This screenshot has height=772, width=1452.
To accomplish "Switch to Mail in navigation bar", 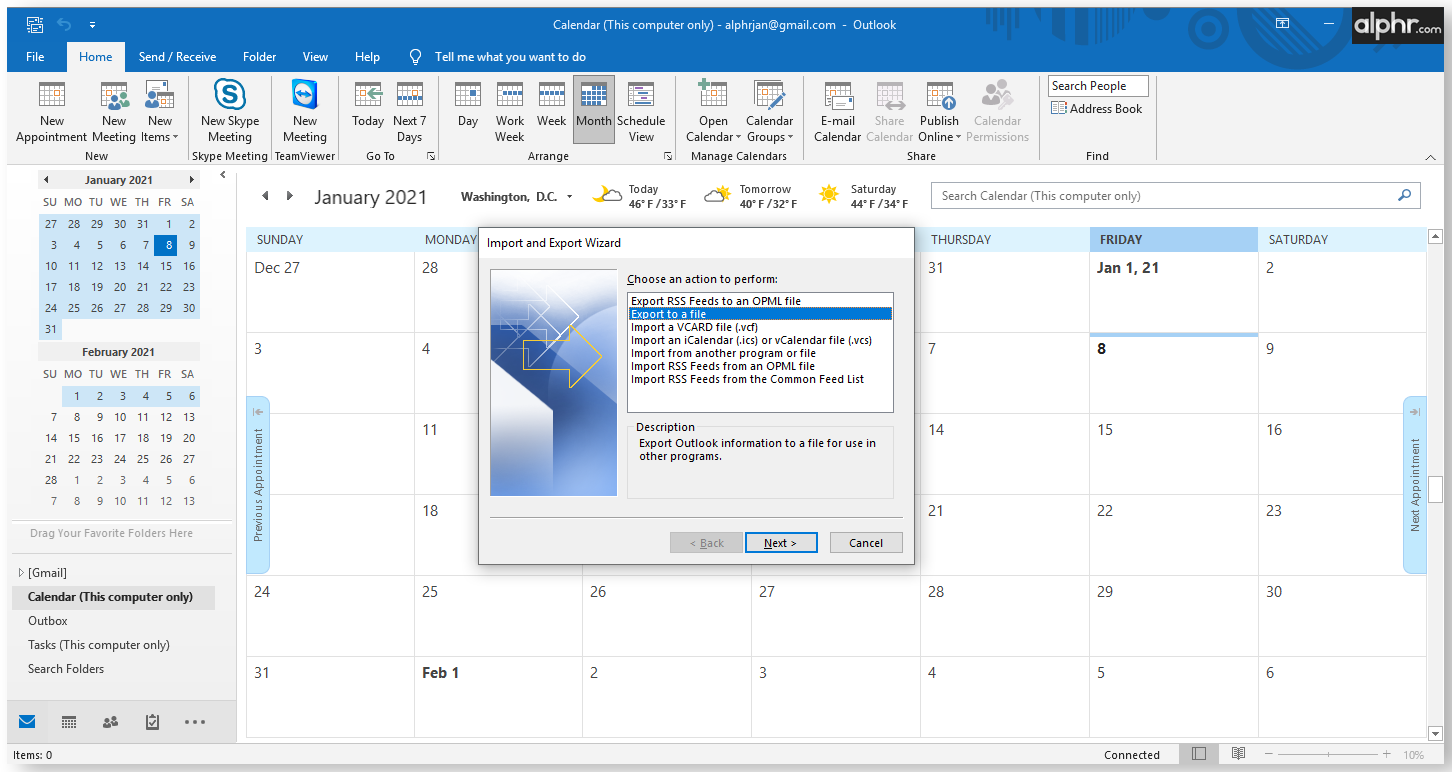I will pyautogui.click(x=27, y=721).
